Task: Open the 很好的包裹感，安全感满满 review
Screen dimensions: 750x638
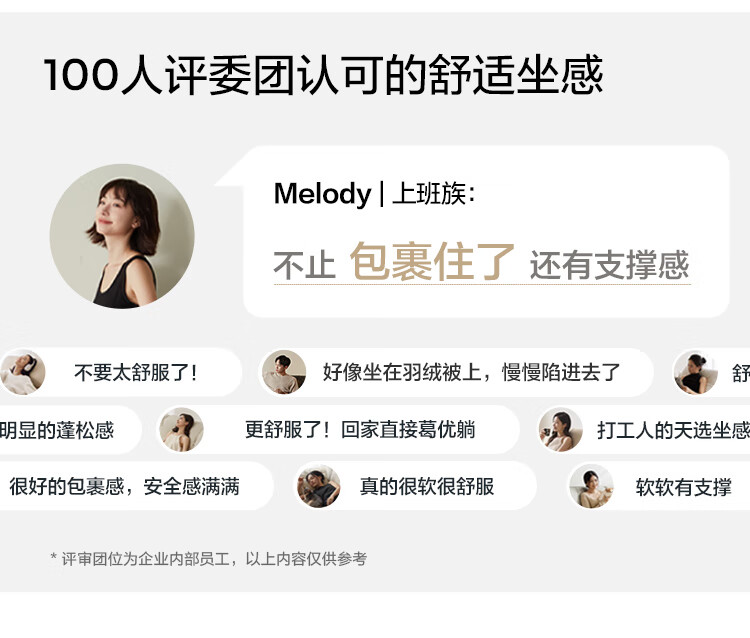Action: [x=124, y=486]
